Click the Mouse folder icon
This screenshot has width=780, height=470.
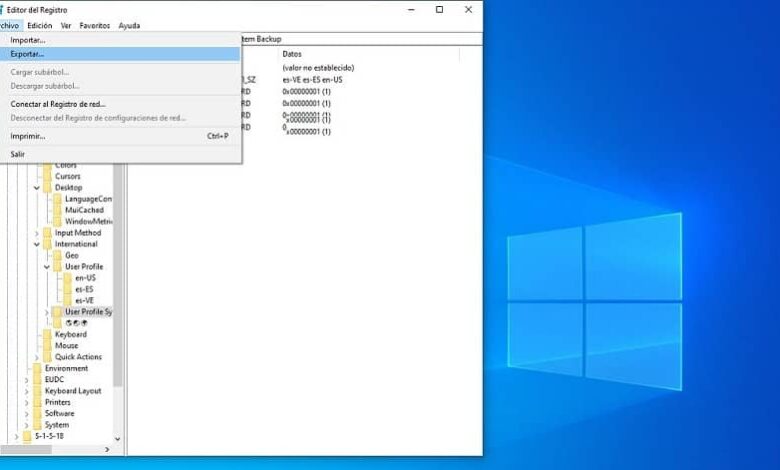click(47, 346)
